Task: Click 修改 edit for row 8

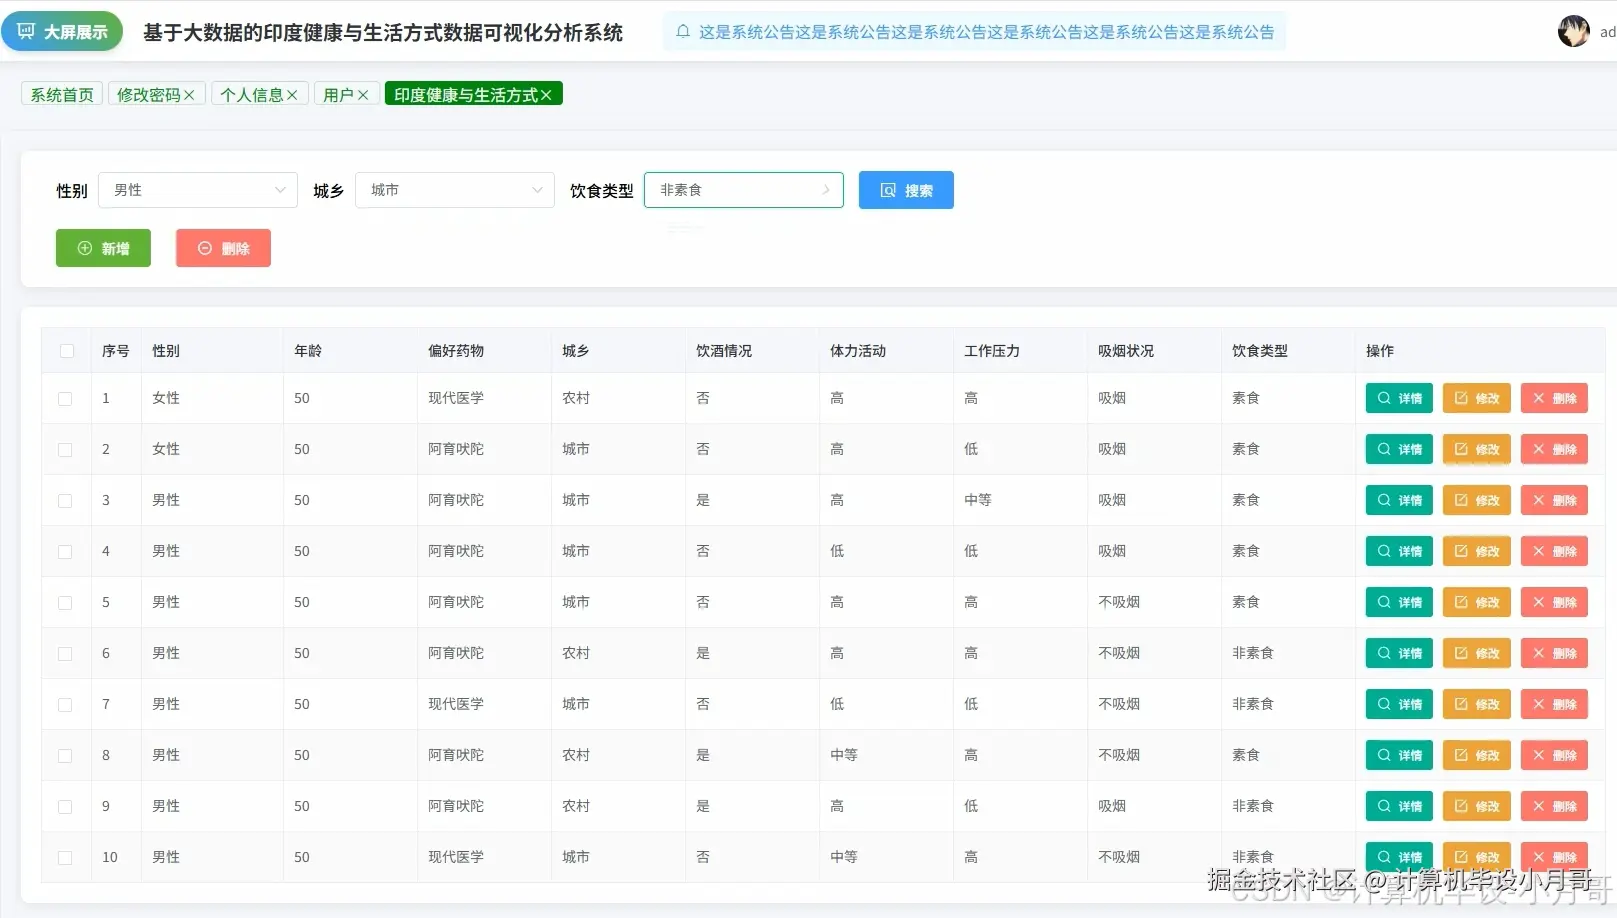Action: pos(1476,755)
